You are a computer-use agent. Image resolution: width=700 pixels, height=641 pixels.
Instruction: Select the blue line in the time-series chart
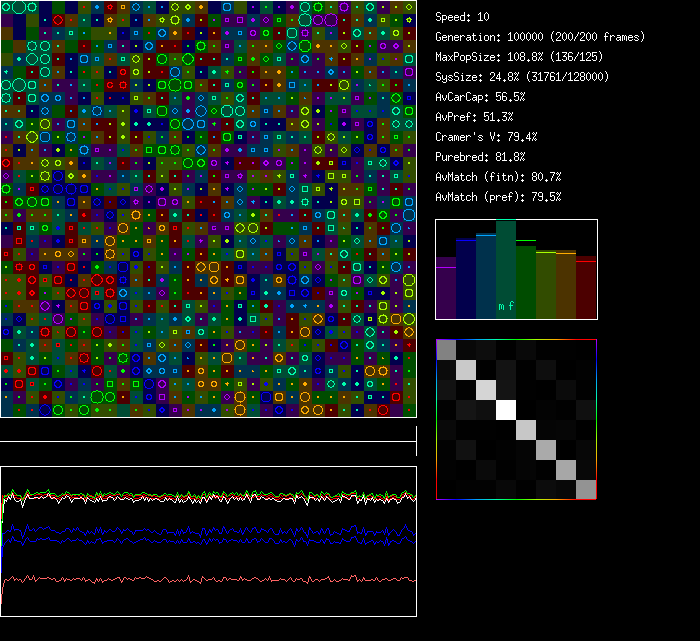point(200,531)
